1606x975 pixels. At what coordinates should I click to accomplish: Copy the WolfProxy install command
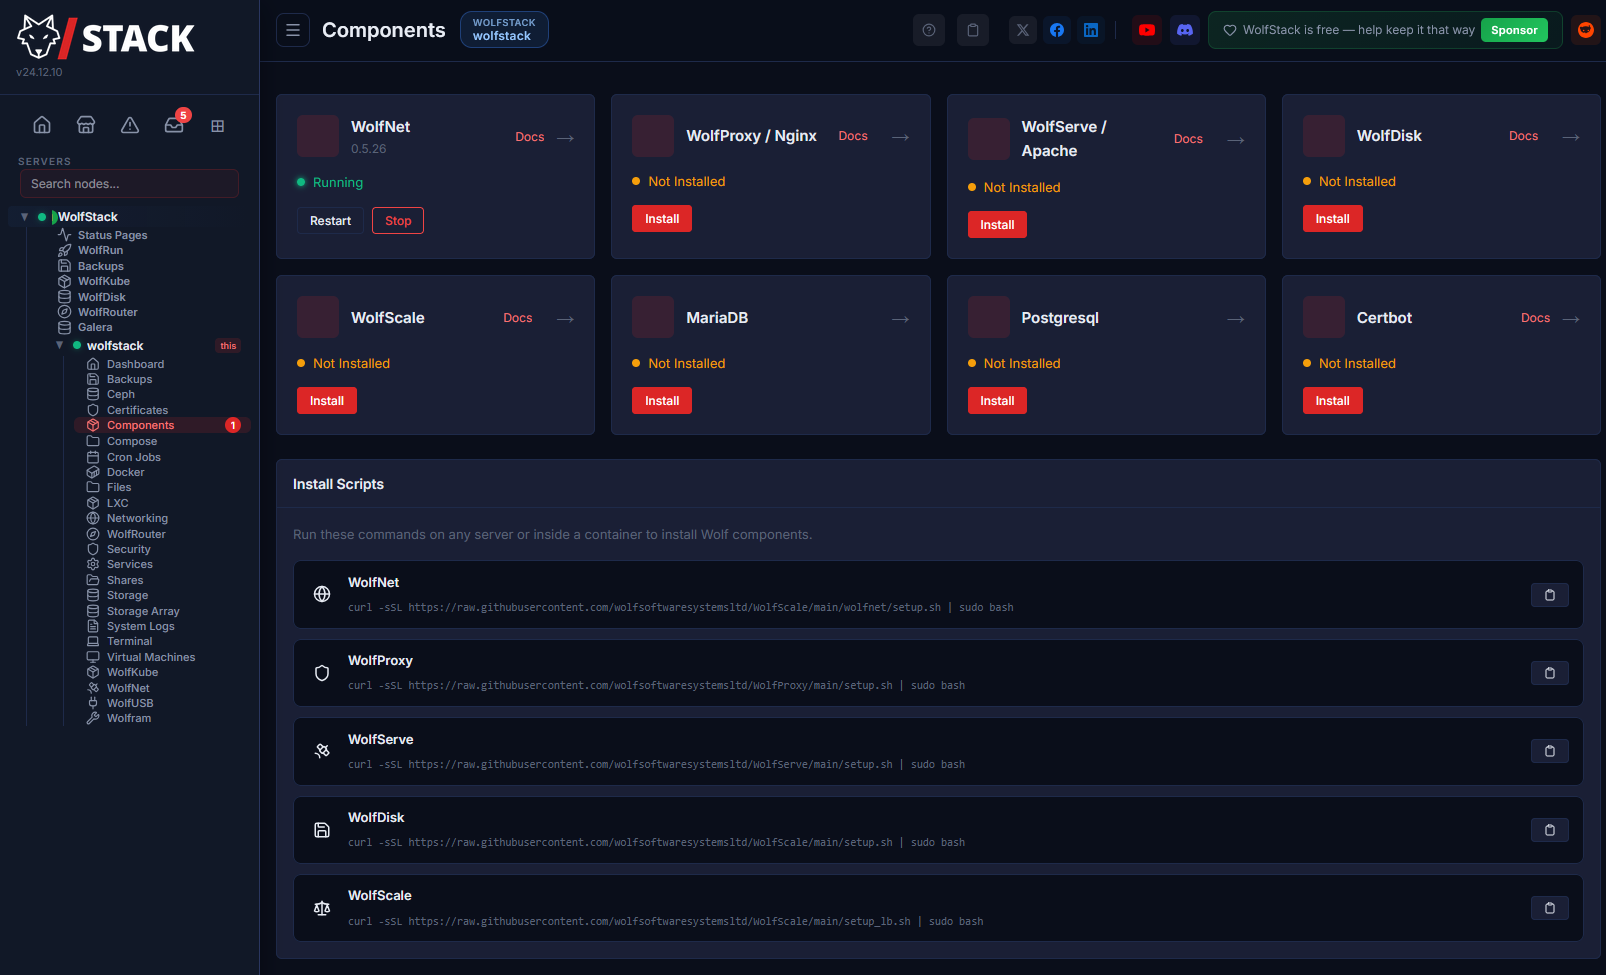[1550, 673]
